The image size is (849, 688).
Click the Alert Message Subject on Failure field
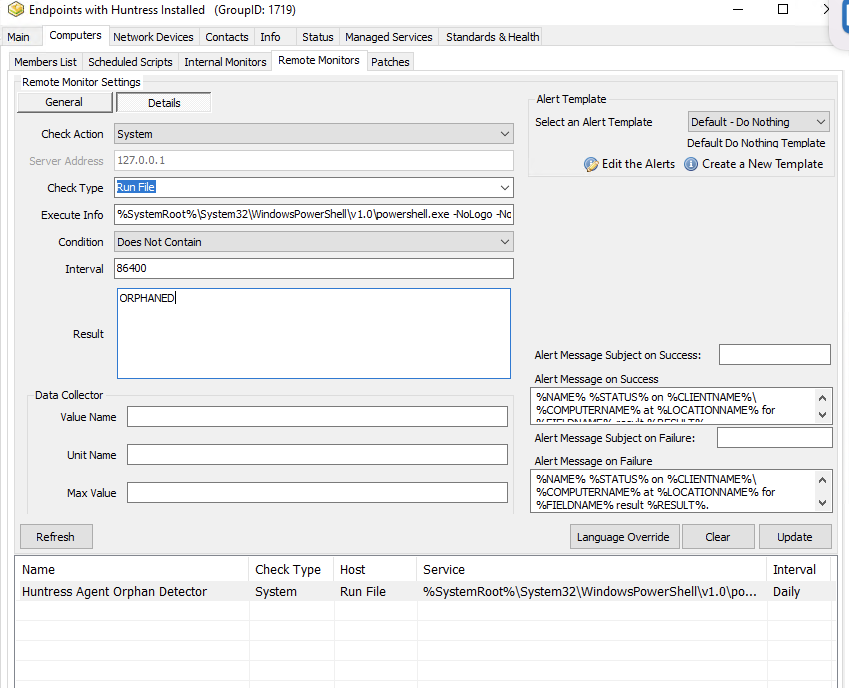775,437
